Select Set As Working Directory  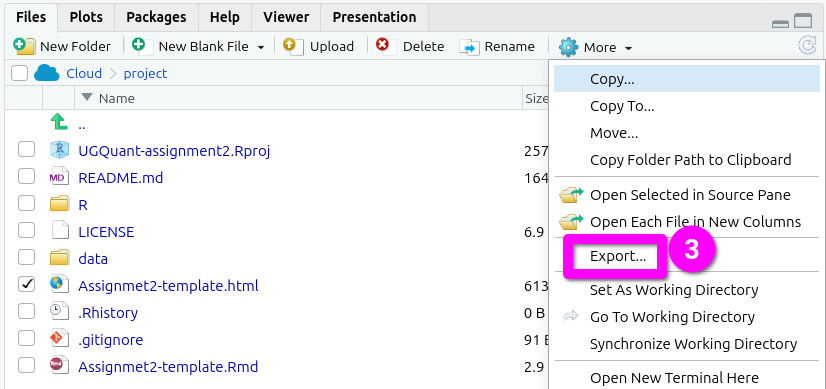tap(674, 290)
